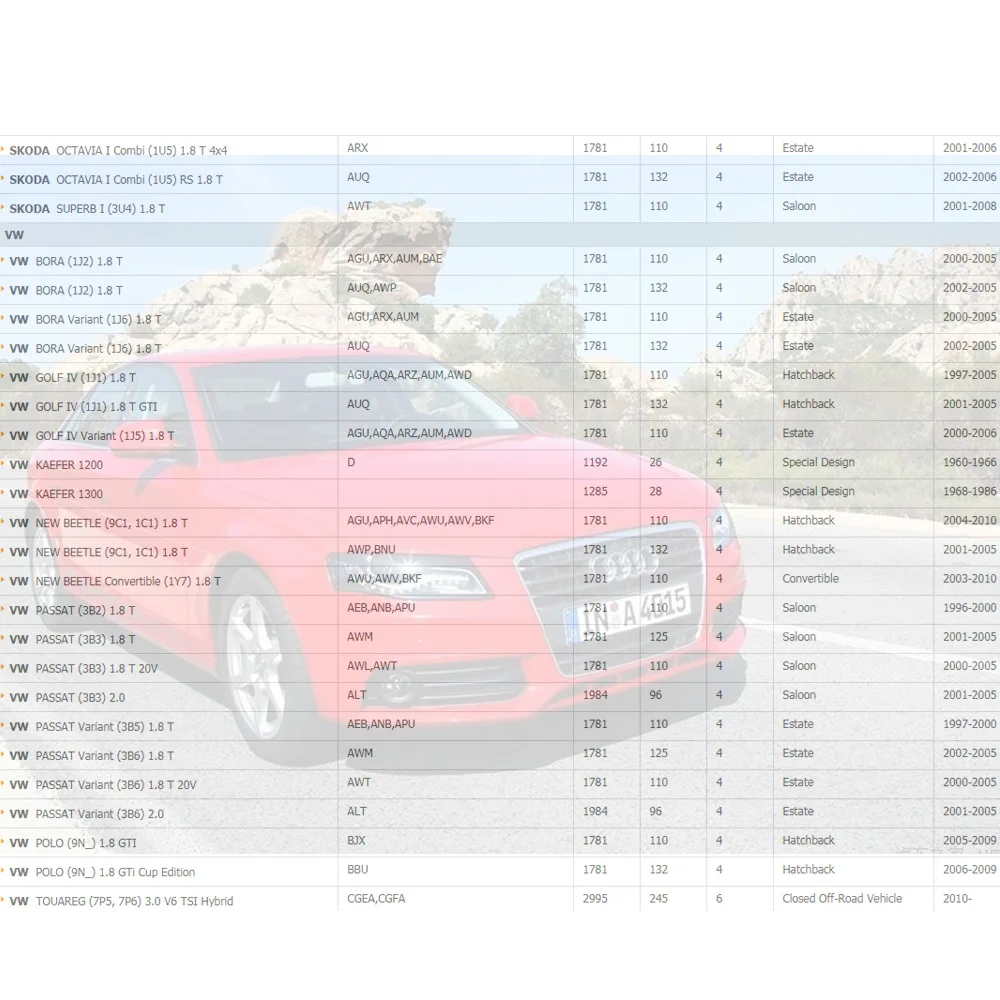Open VW GOLF IV Variant (1J5) 1.8 T

[92, 436]
